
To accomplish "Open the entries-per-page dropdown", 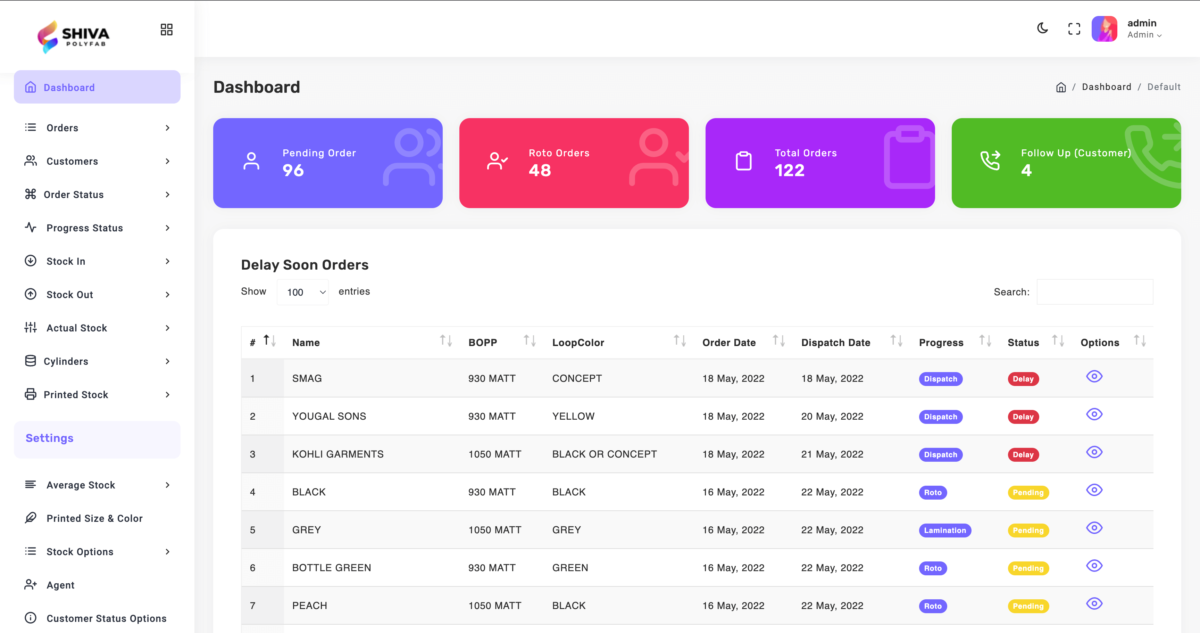I will [303, 292].
